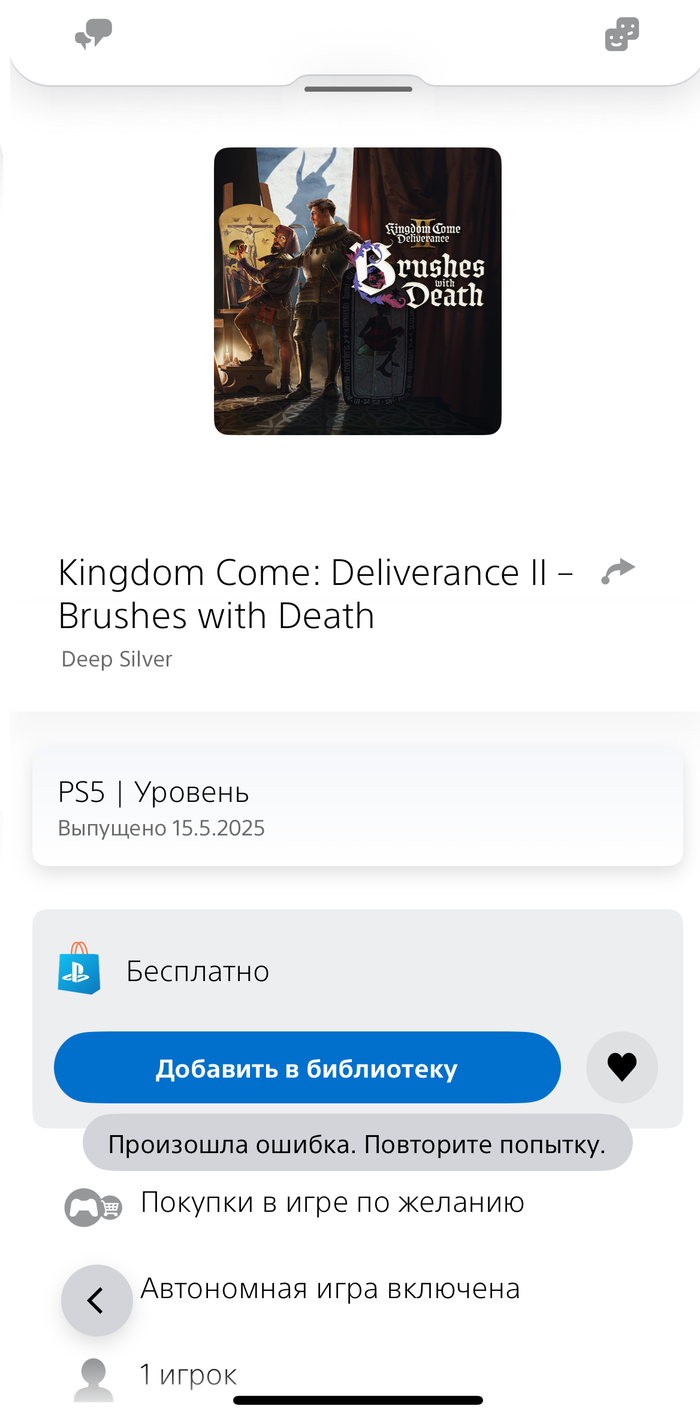Viewport: 700px width, 1412px height.
Task: Tap the 1 игрок label
Action: pyautogui.click(x=188, y=1375)
